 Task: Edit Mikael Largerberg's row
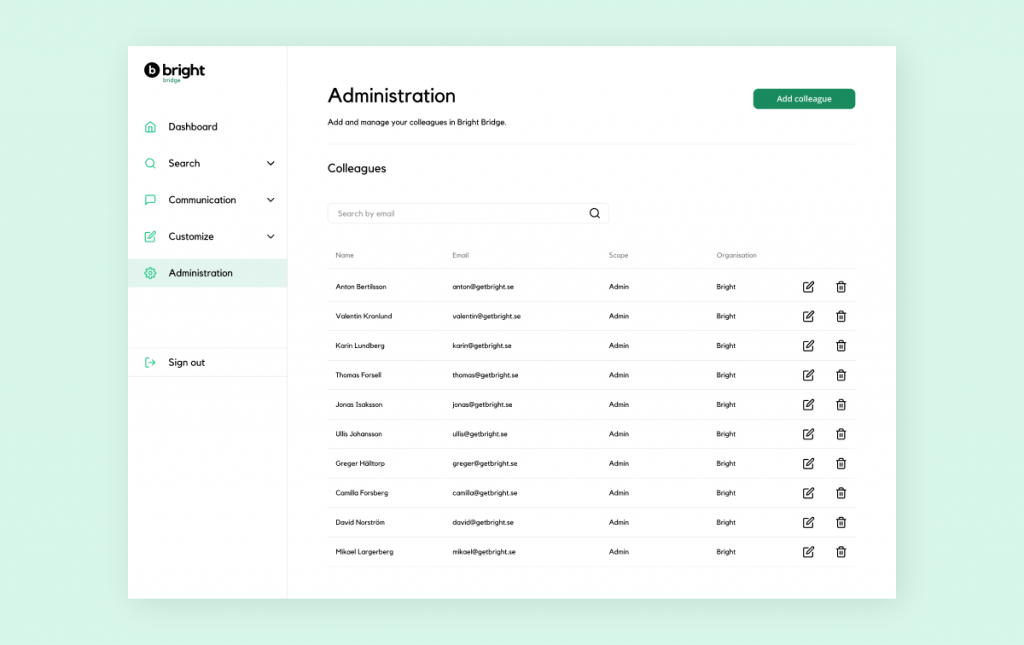(x=808, y=552)
